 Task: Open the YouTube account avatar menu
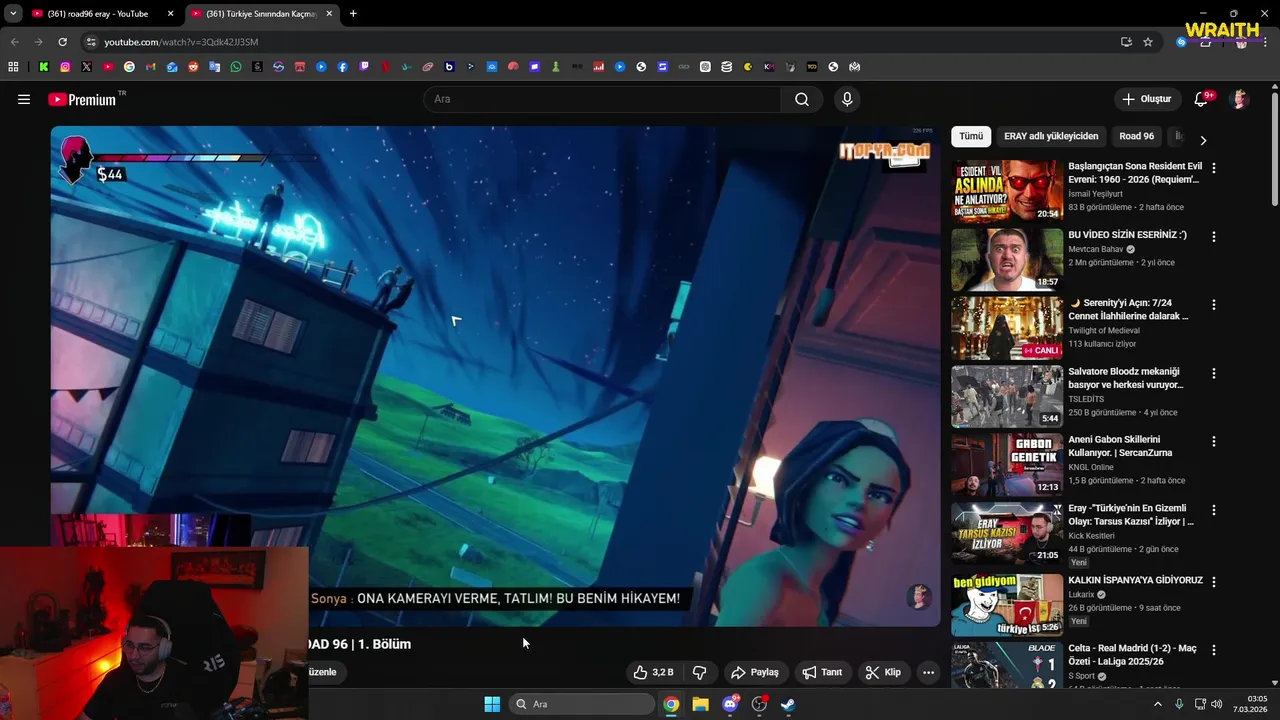[x=1240, y=99]
